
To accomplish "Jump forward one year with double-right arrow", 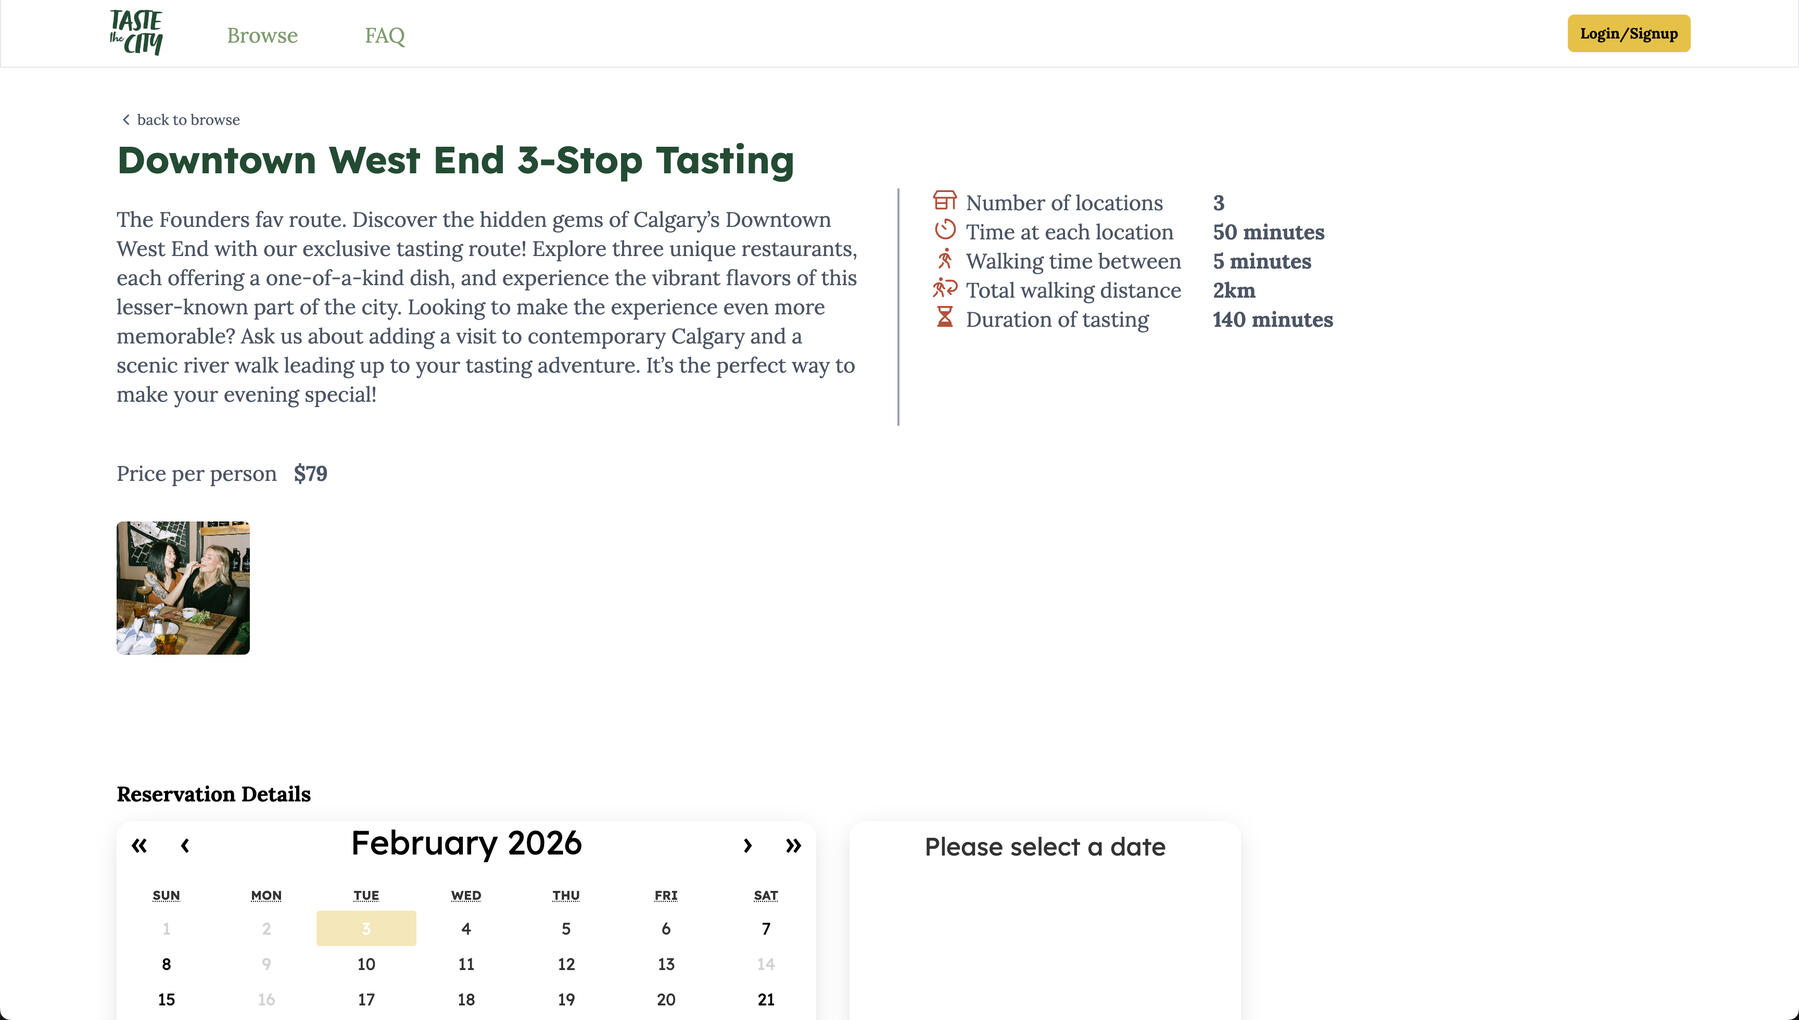I will point(793,846).
